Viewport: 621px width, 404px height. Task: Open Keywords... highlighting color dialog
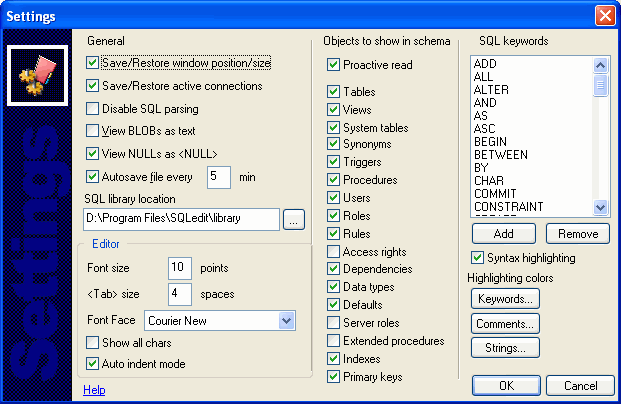tap(505, 299)
